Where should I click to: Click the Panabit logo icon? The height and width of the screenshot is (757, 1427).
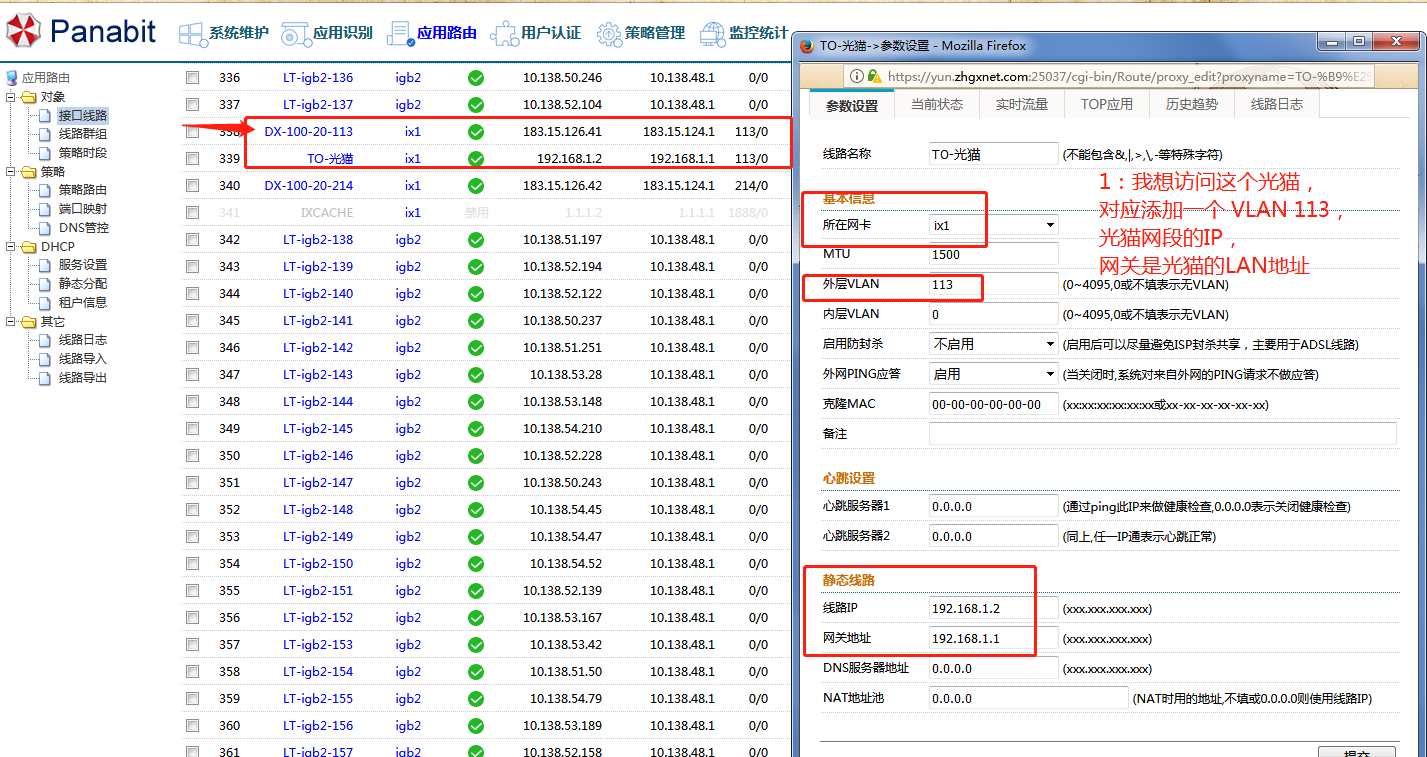[x=22, y=32]
